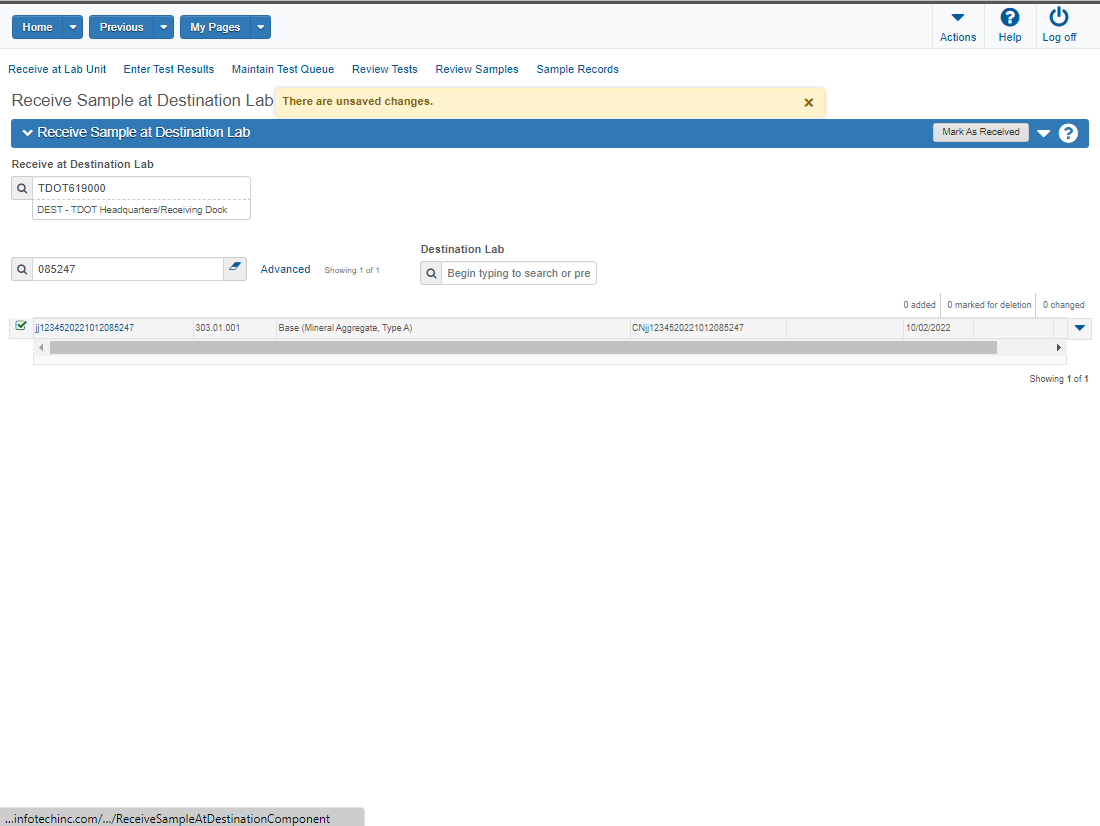Dismiss the unsaved changes warning
Screen dimensions: 1100x826
coord(808,102)
